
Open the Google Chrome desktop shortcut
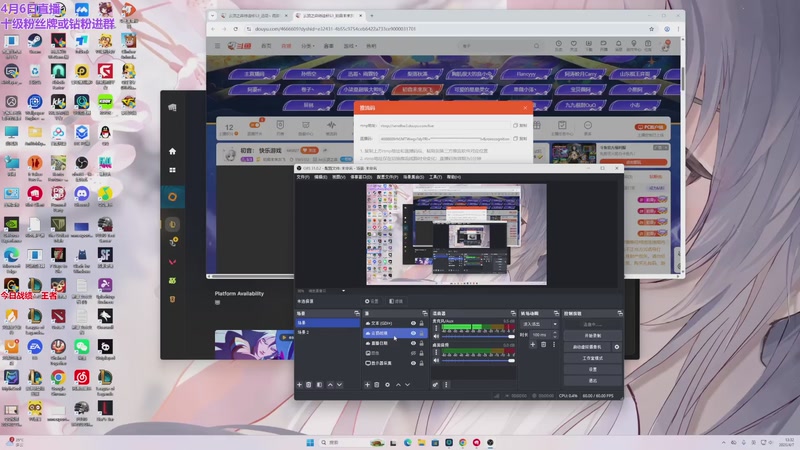point(58,380)
